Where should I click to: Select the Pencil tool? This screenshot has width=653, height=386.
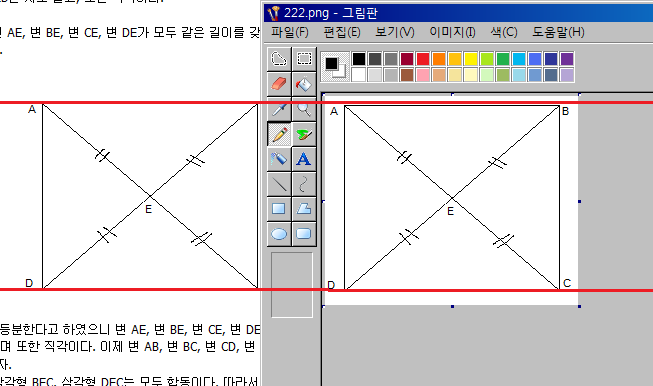(279, 134)
